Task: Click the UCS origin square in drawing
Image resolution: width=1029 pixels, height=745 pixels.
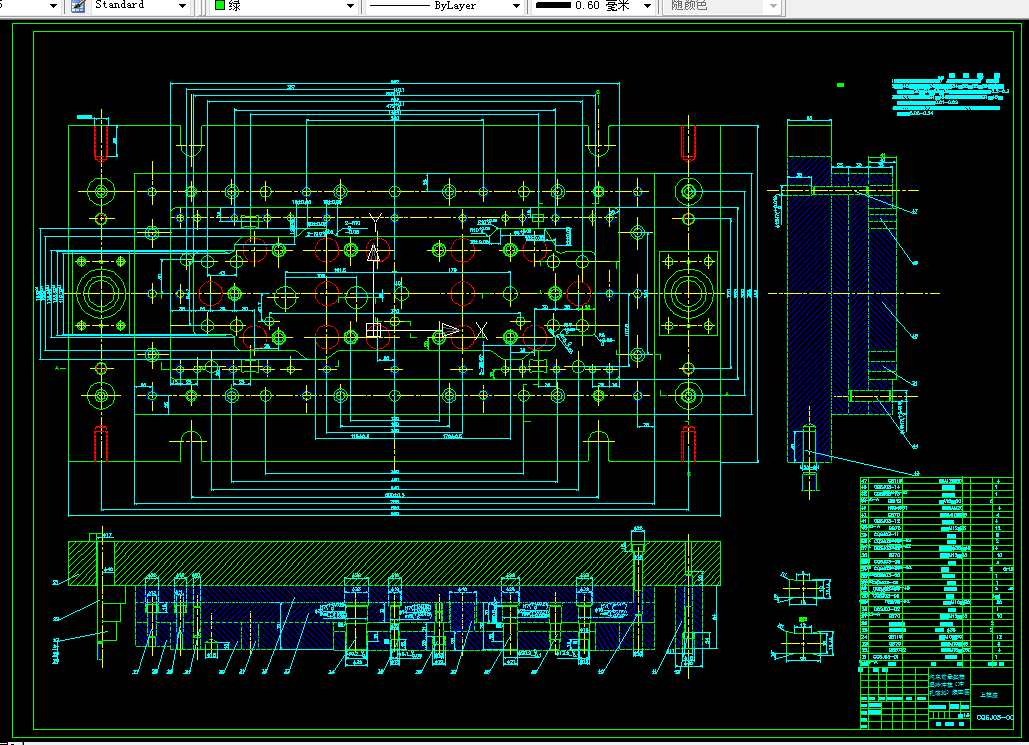Action: (373, 330)
